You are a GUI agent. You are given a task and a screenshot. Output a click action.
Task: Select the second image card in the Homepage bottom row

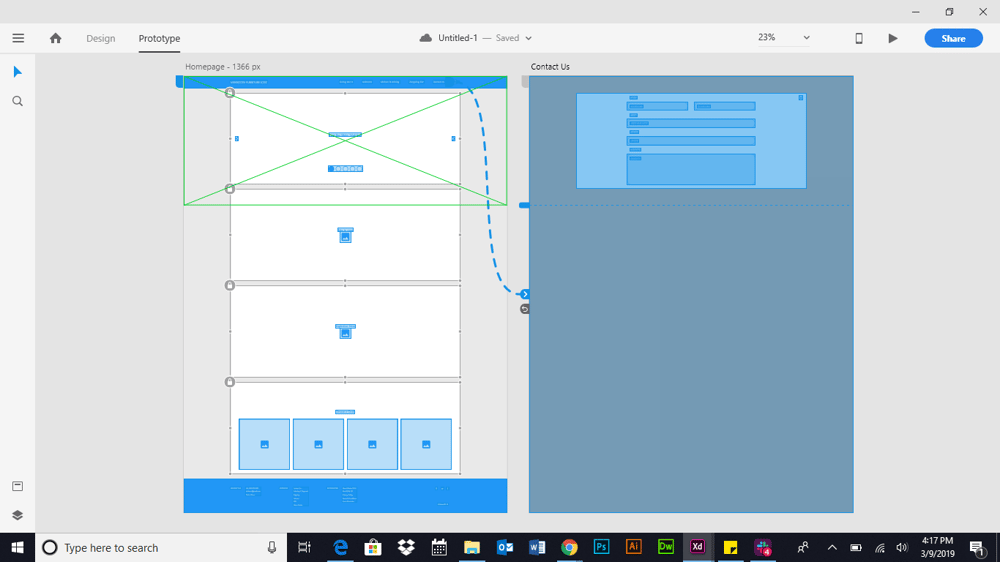(x=318, y=444)
